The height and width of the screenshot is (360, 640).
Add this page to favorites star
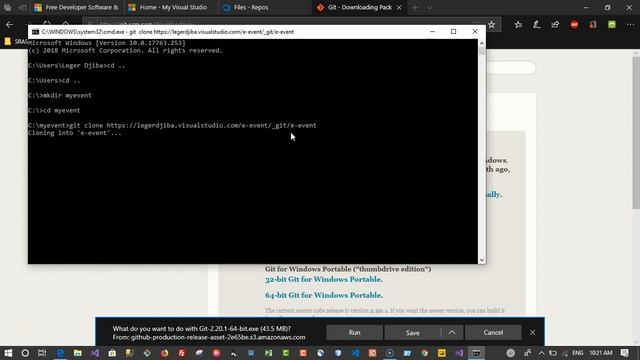[491, 24]
